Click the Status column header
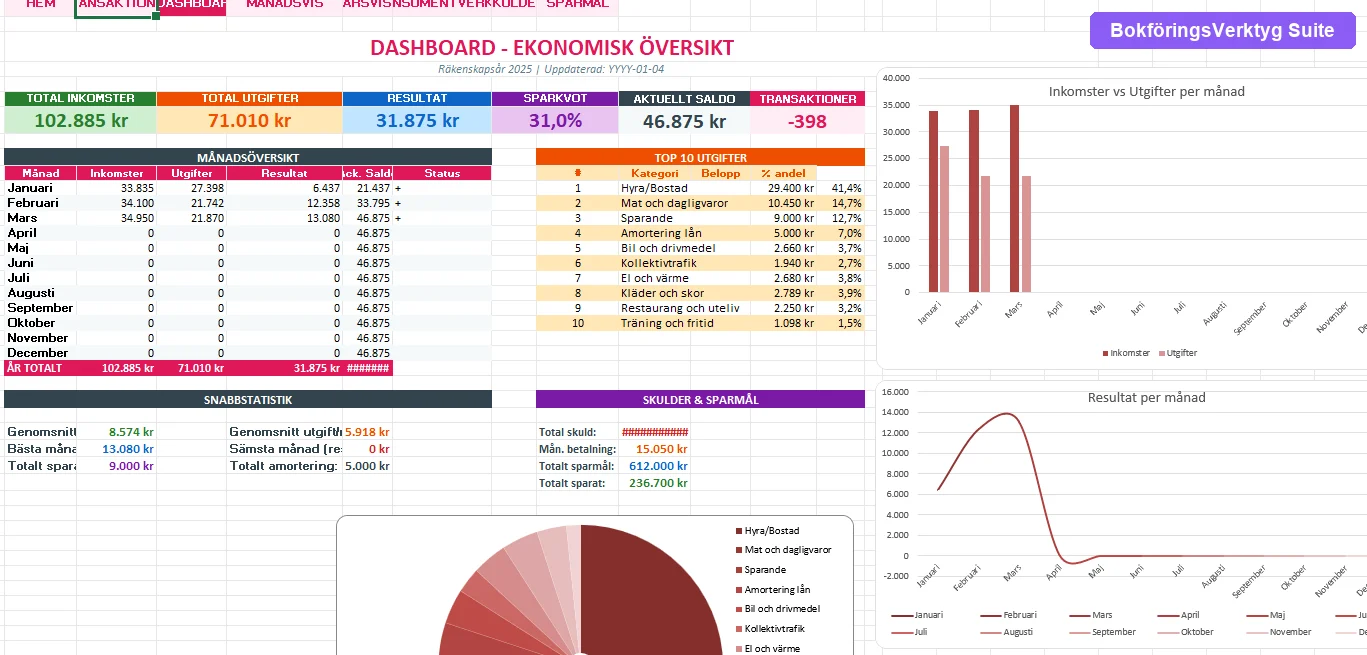Screen dimensions: 1367x655 tap(442, 173)
